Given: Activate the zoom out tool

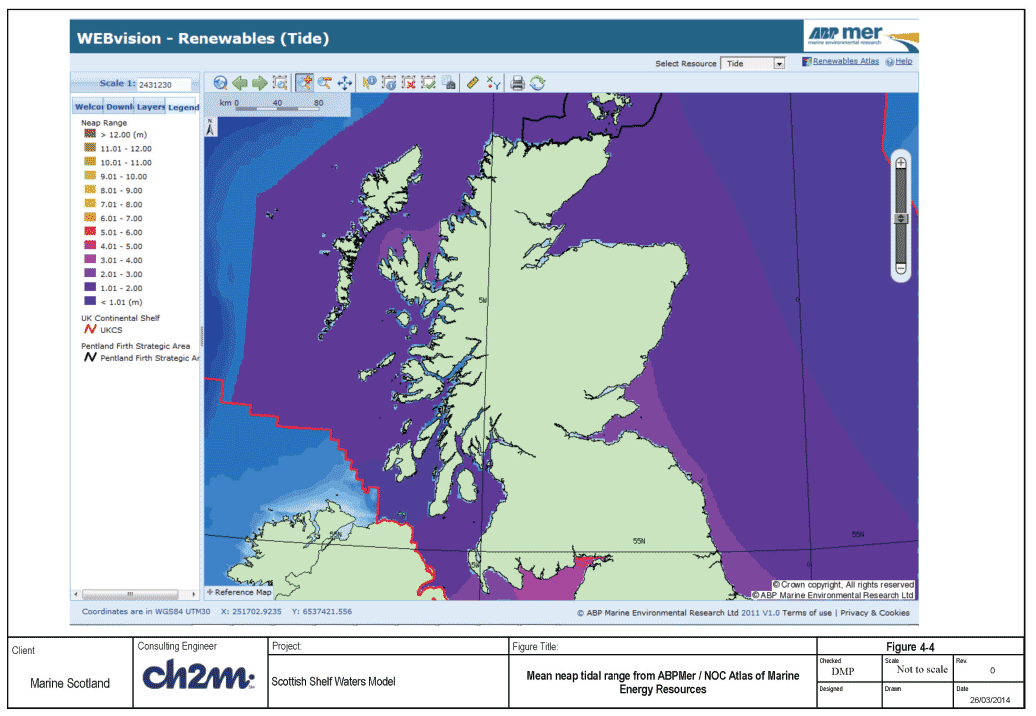Looking at the screenshot, I should point(324,83).
